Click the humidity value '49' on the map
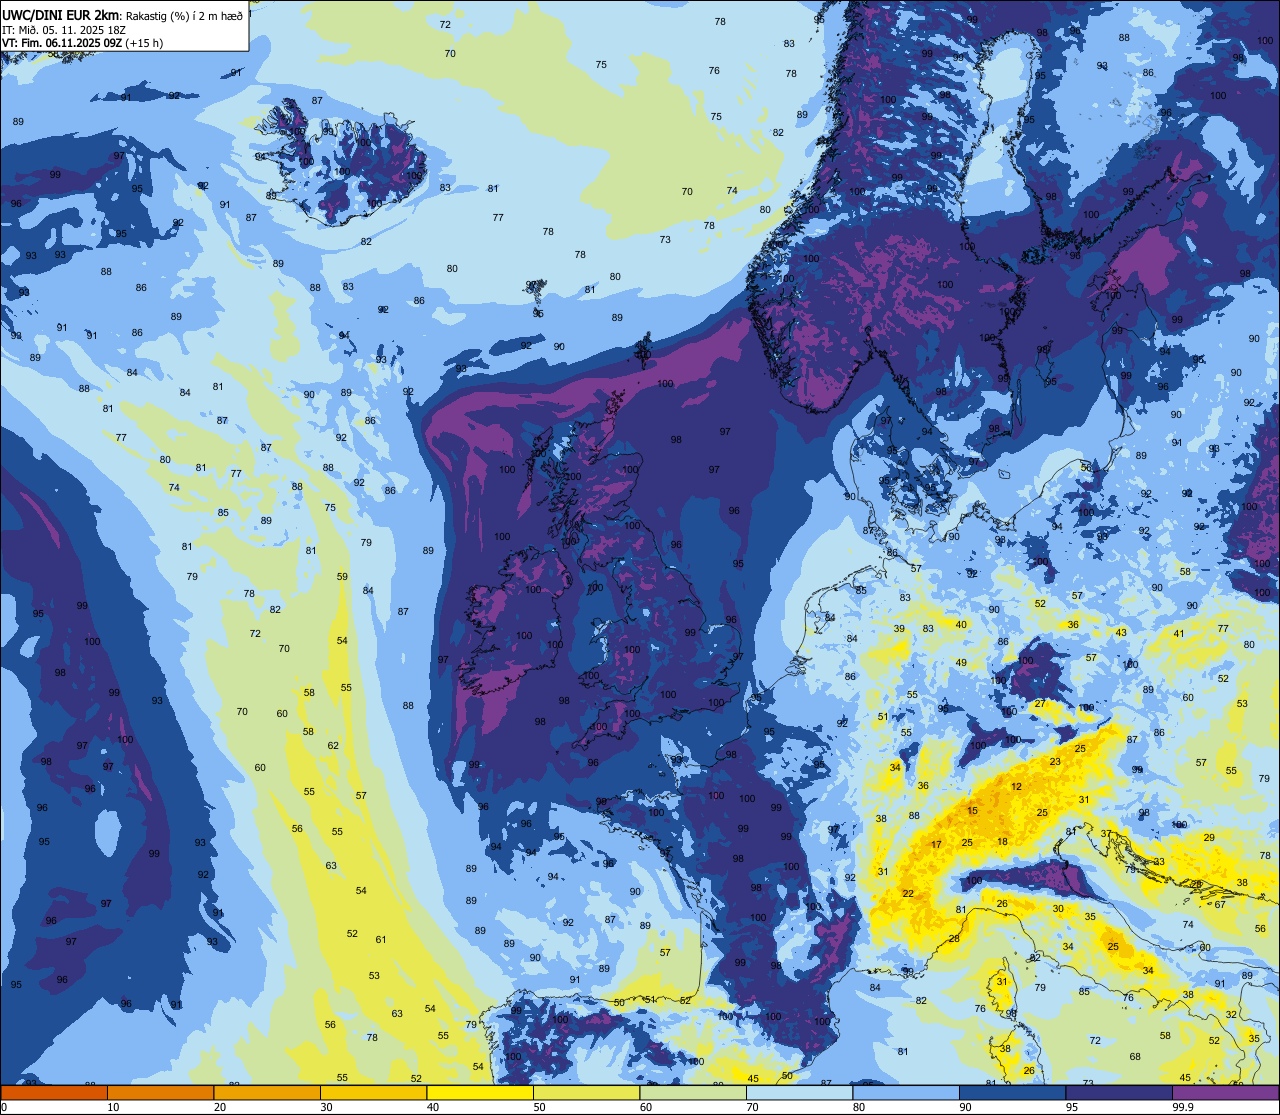Viewport: 1280px width, 1115px height. coord(961,663)
